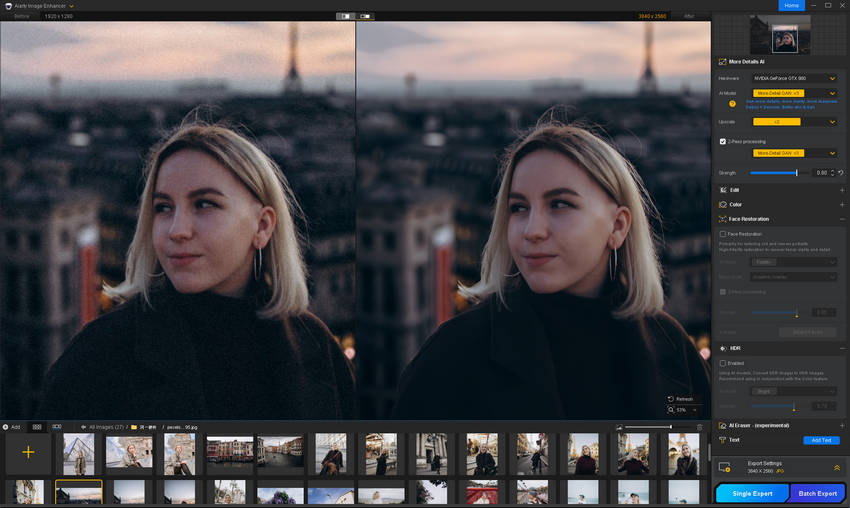This screenshot has width=850, height=508.
Task: Click the Add Text button
Action: pos(821,440)
